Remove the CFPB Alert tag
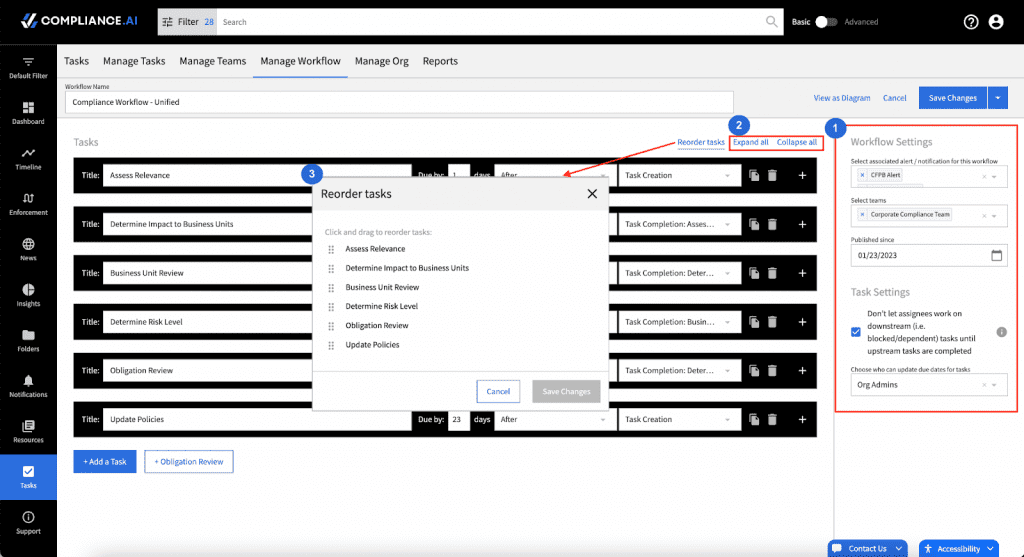 (x=862, y=175)
